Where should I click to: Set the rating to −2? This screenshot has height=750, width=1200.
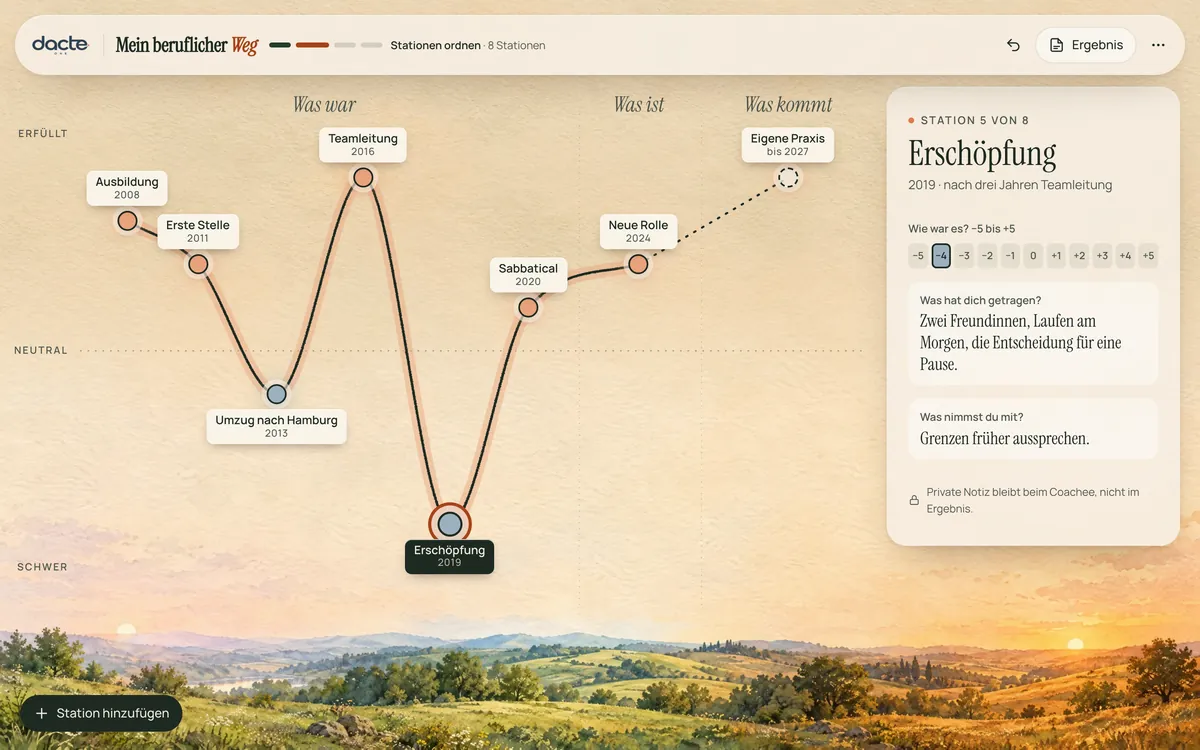(x=987, y=256)
